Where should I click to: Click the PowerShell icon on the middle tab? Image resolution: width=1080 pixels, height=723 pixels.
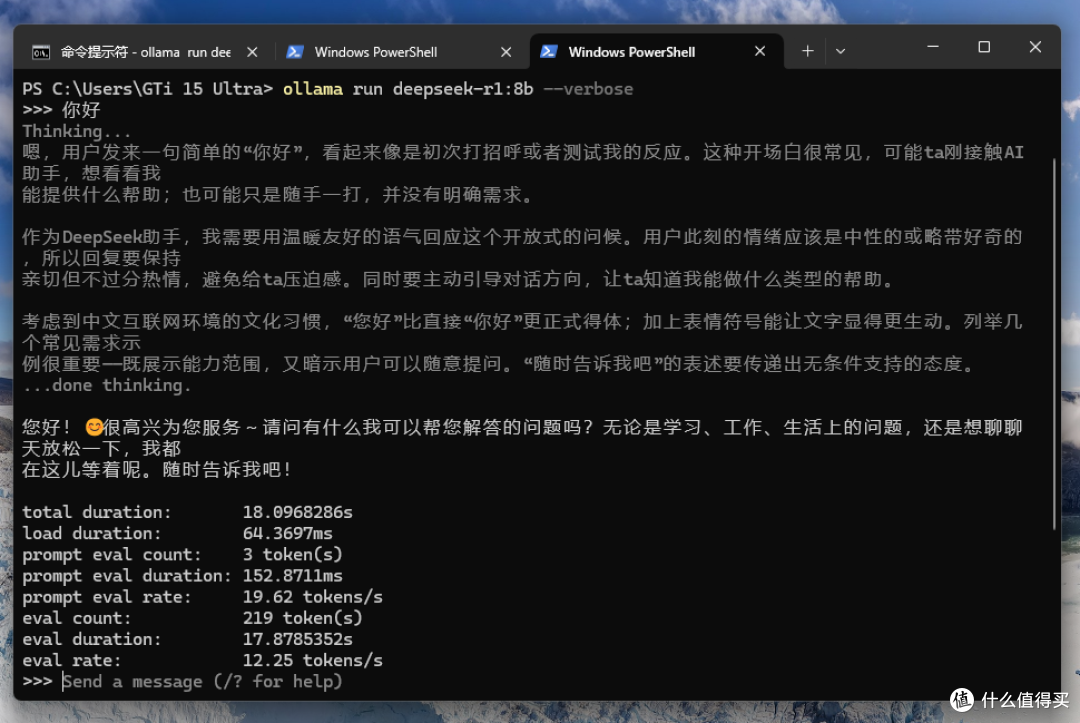click(x=295, y=52)
